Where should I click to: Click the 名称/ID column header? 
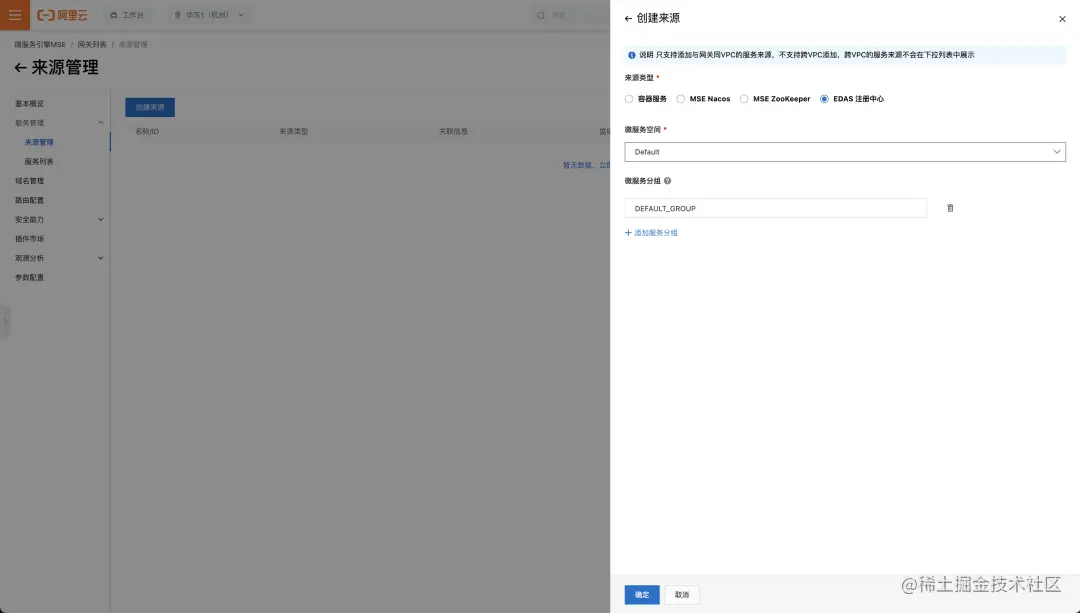[x=147, y=132]
